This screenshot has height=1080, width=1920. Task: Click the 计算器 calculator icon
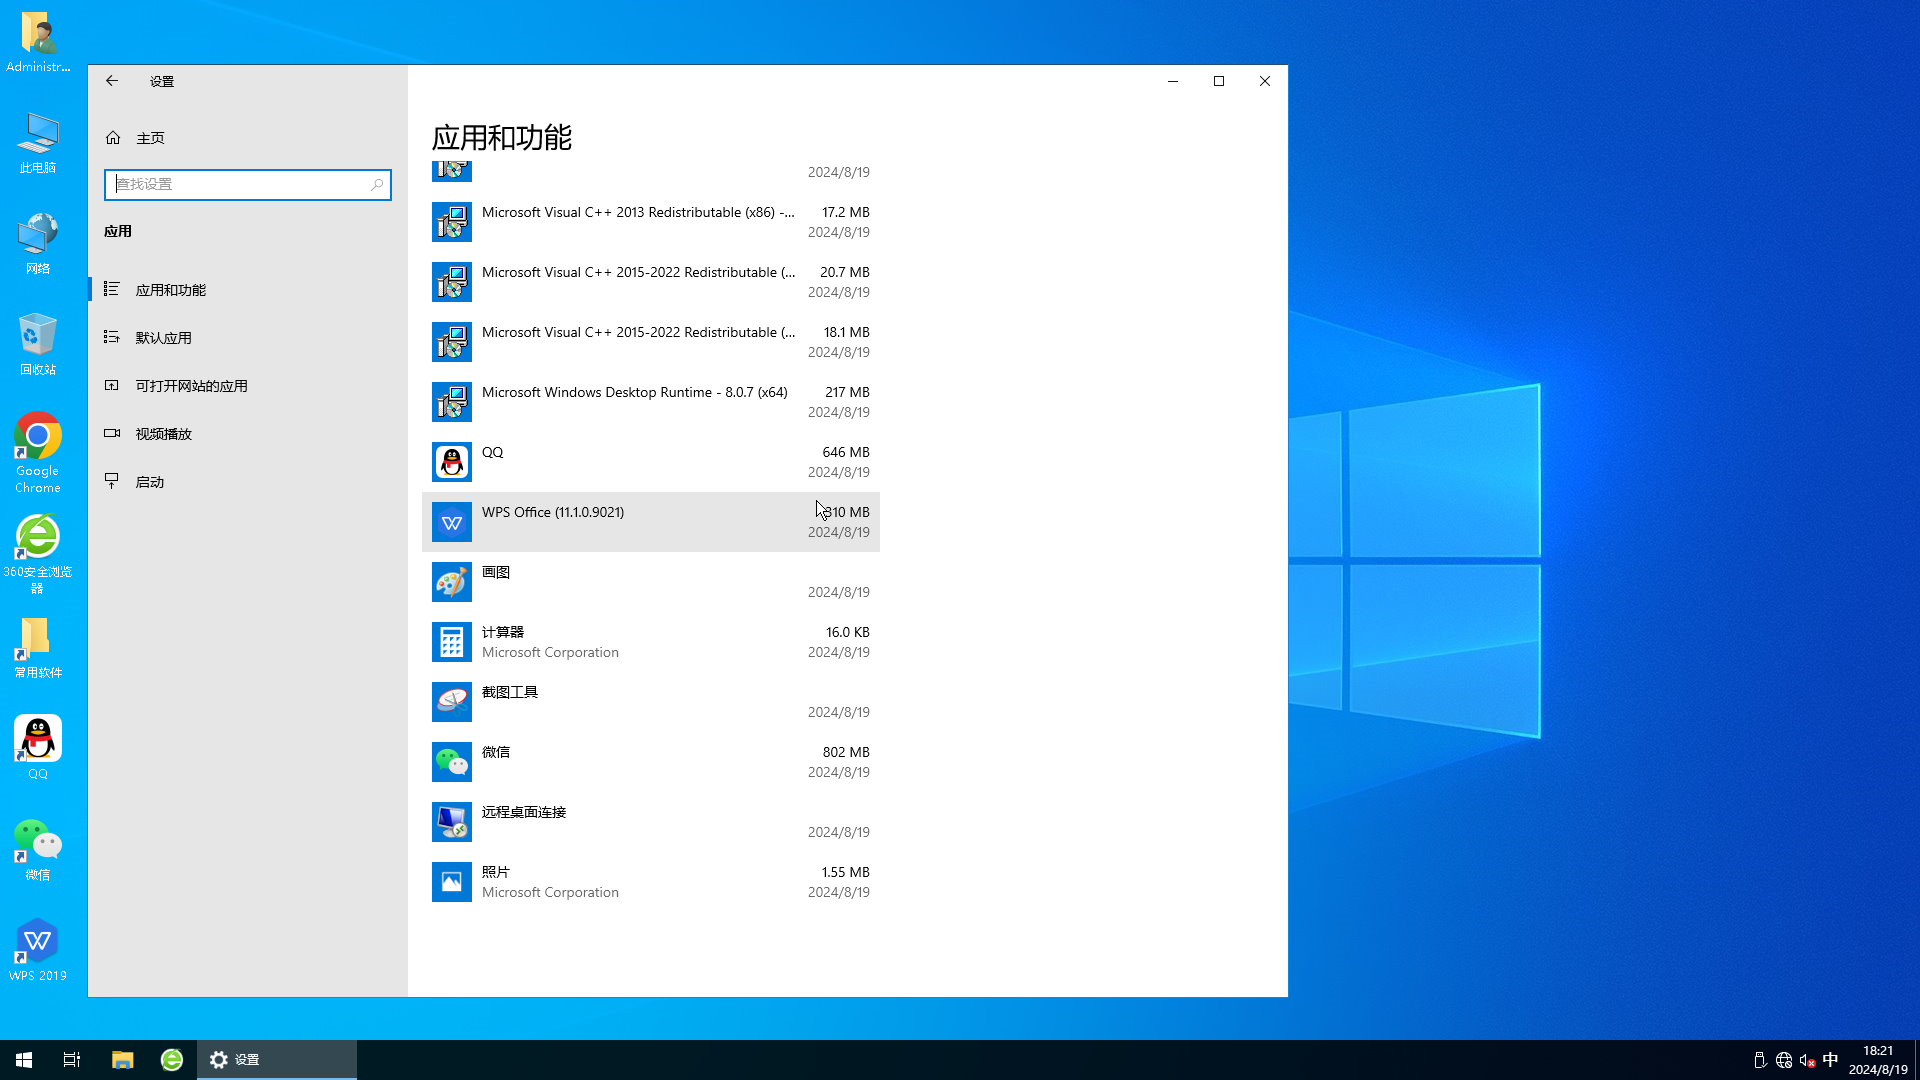pos(452,642)
